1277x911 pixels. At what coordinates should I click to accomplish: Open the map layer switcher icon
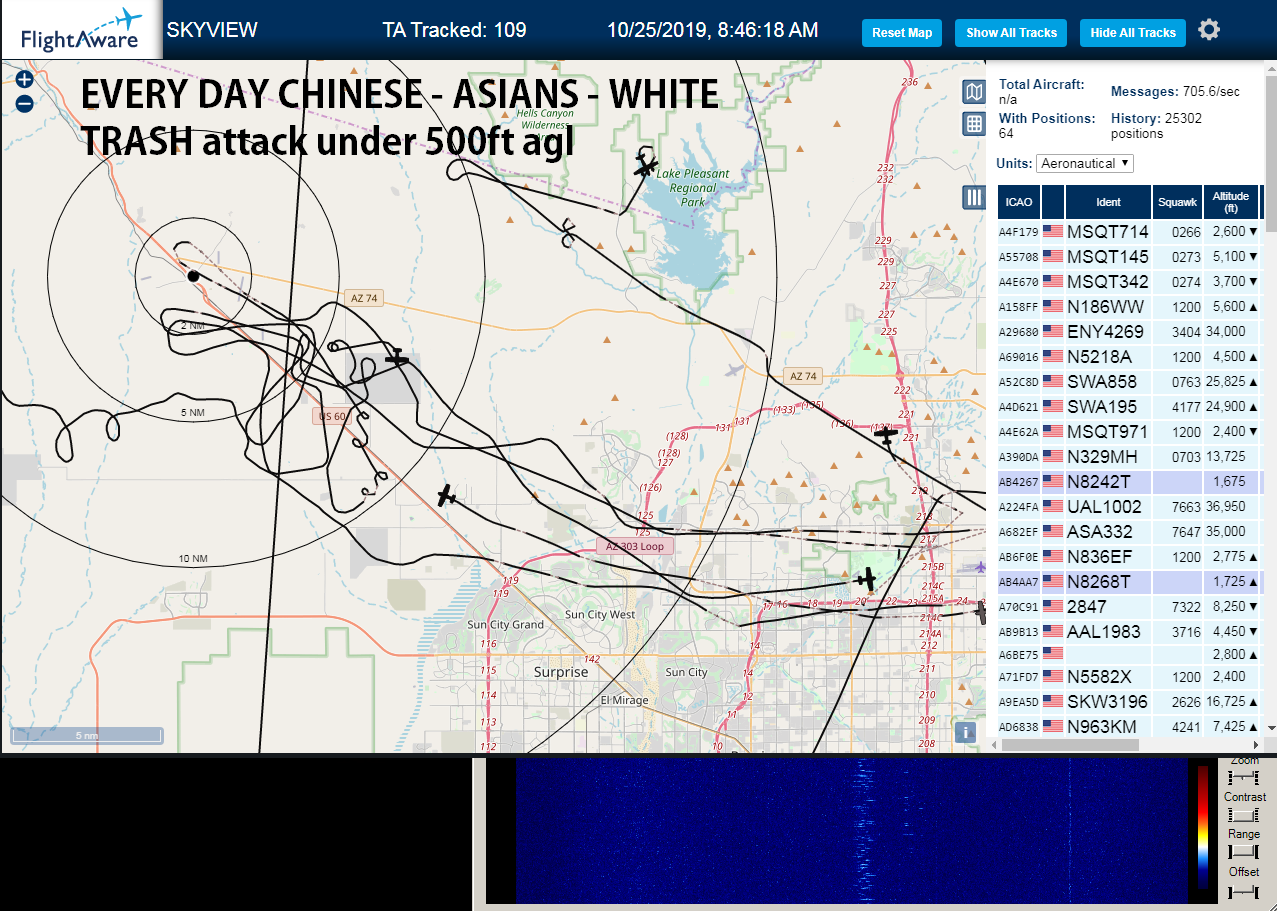(x=973, y=92)
